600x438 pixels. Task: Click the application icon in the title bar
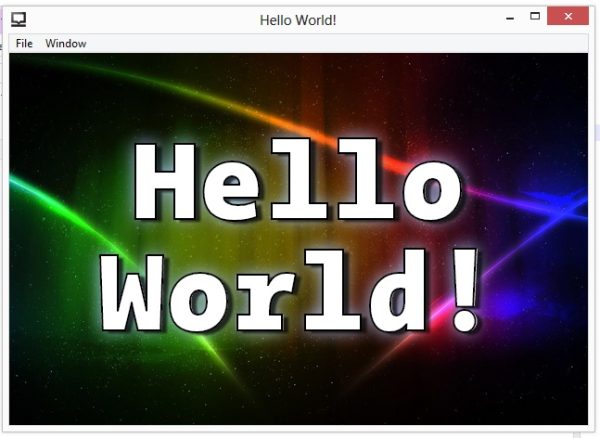pos(19,18)
